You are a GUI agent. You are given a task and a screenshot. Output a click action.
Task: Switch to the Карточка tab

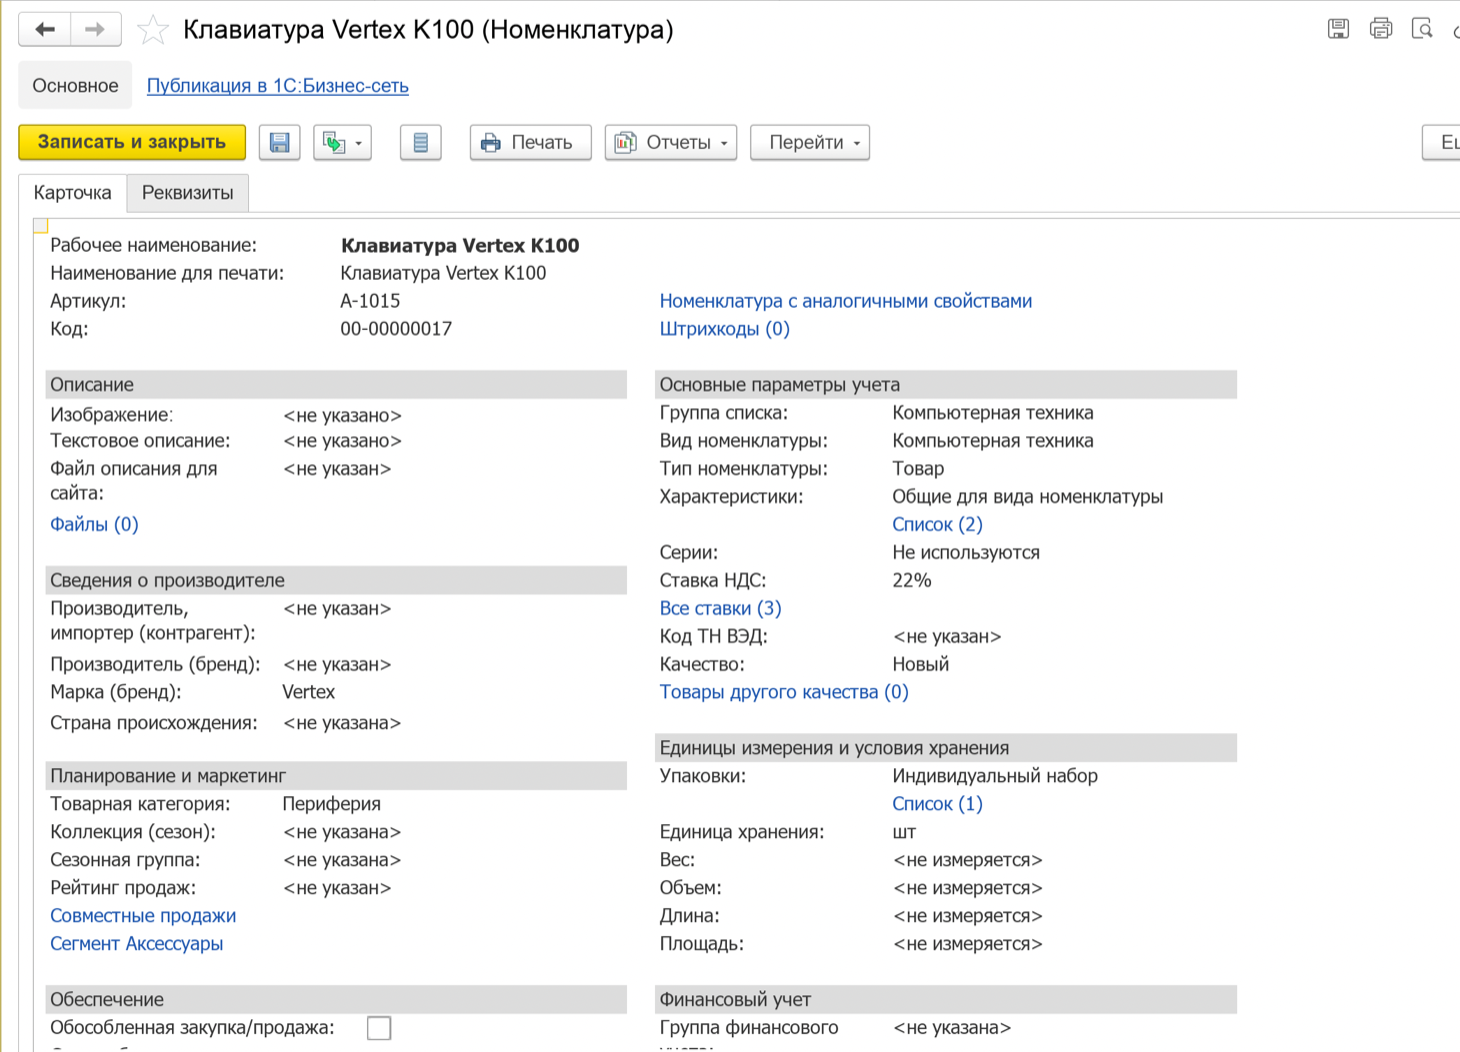(73, 193)
